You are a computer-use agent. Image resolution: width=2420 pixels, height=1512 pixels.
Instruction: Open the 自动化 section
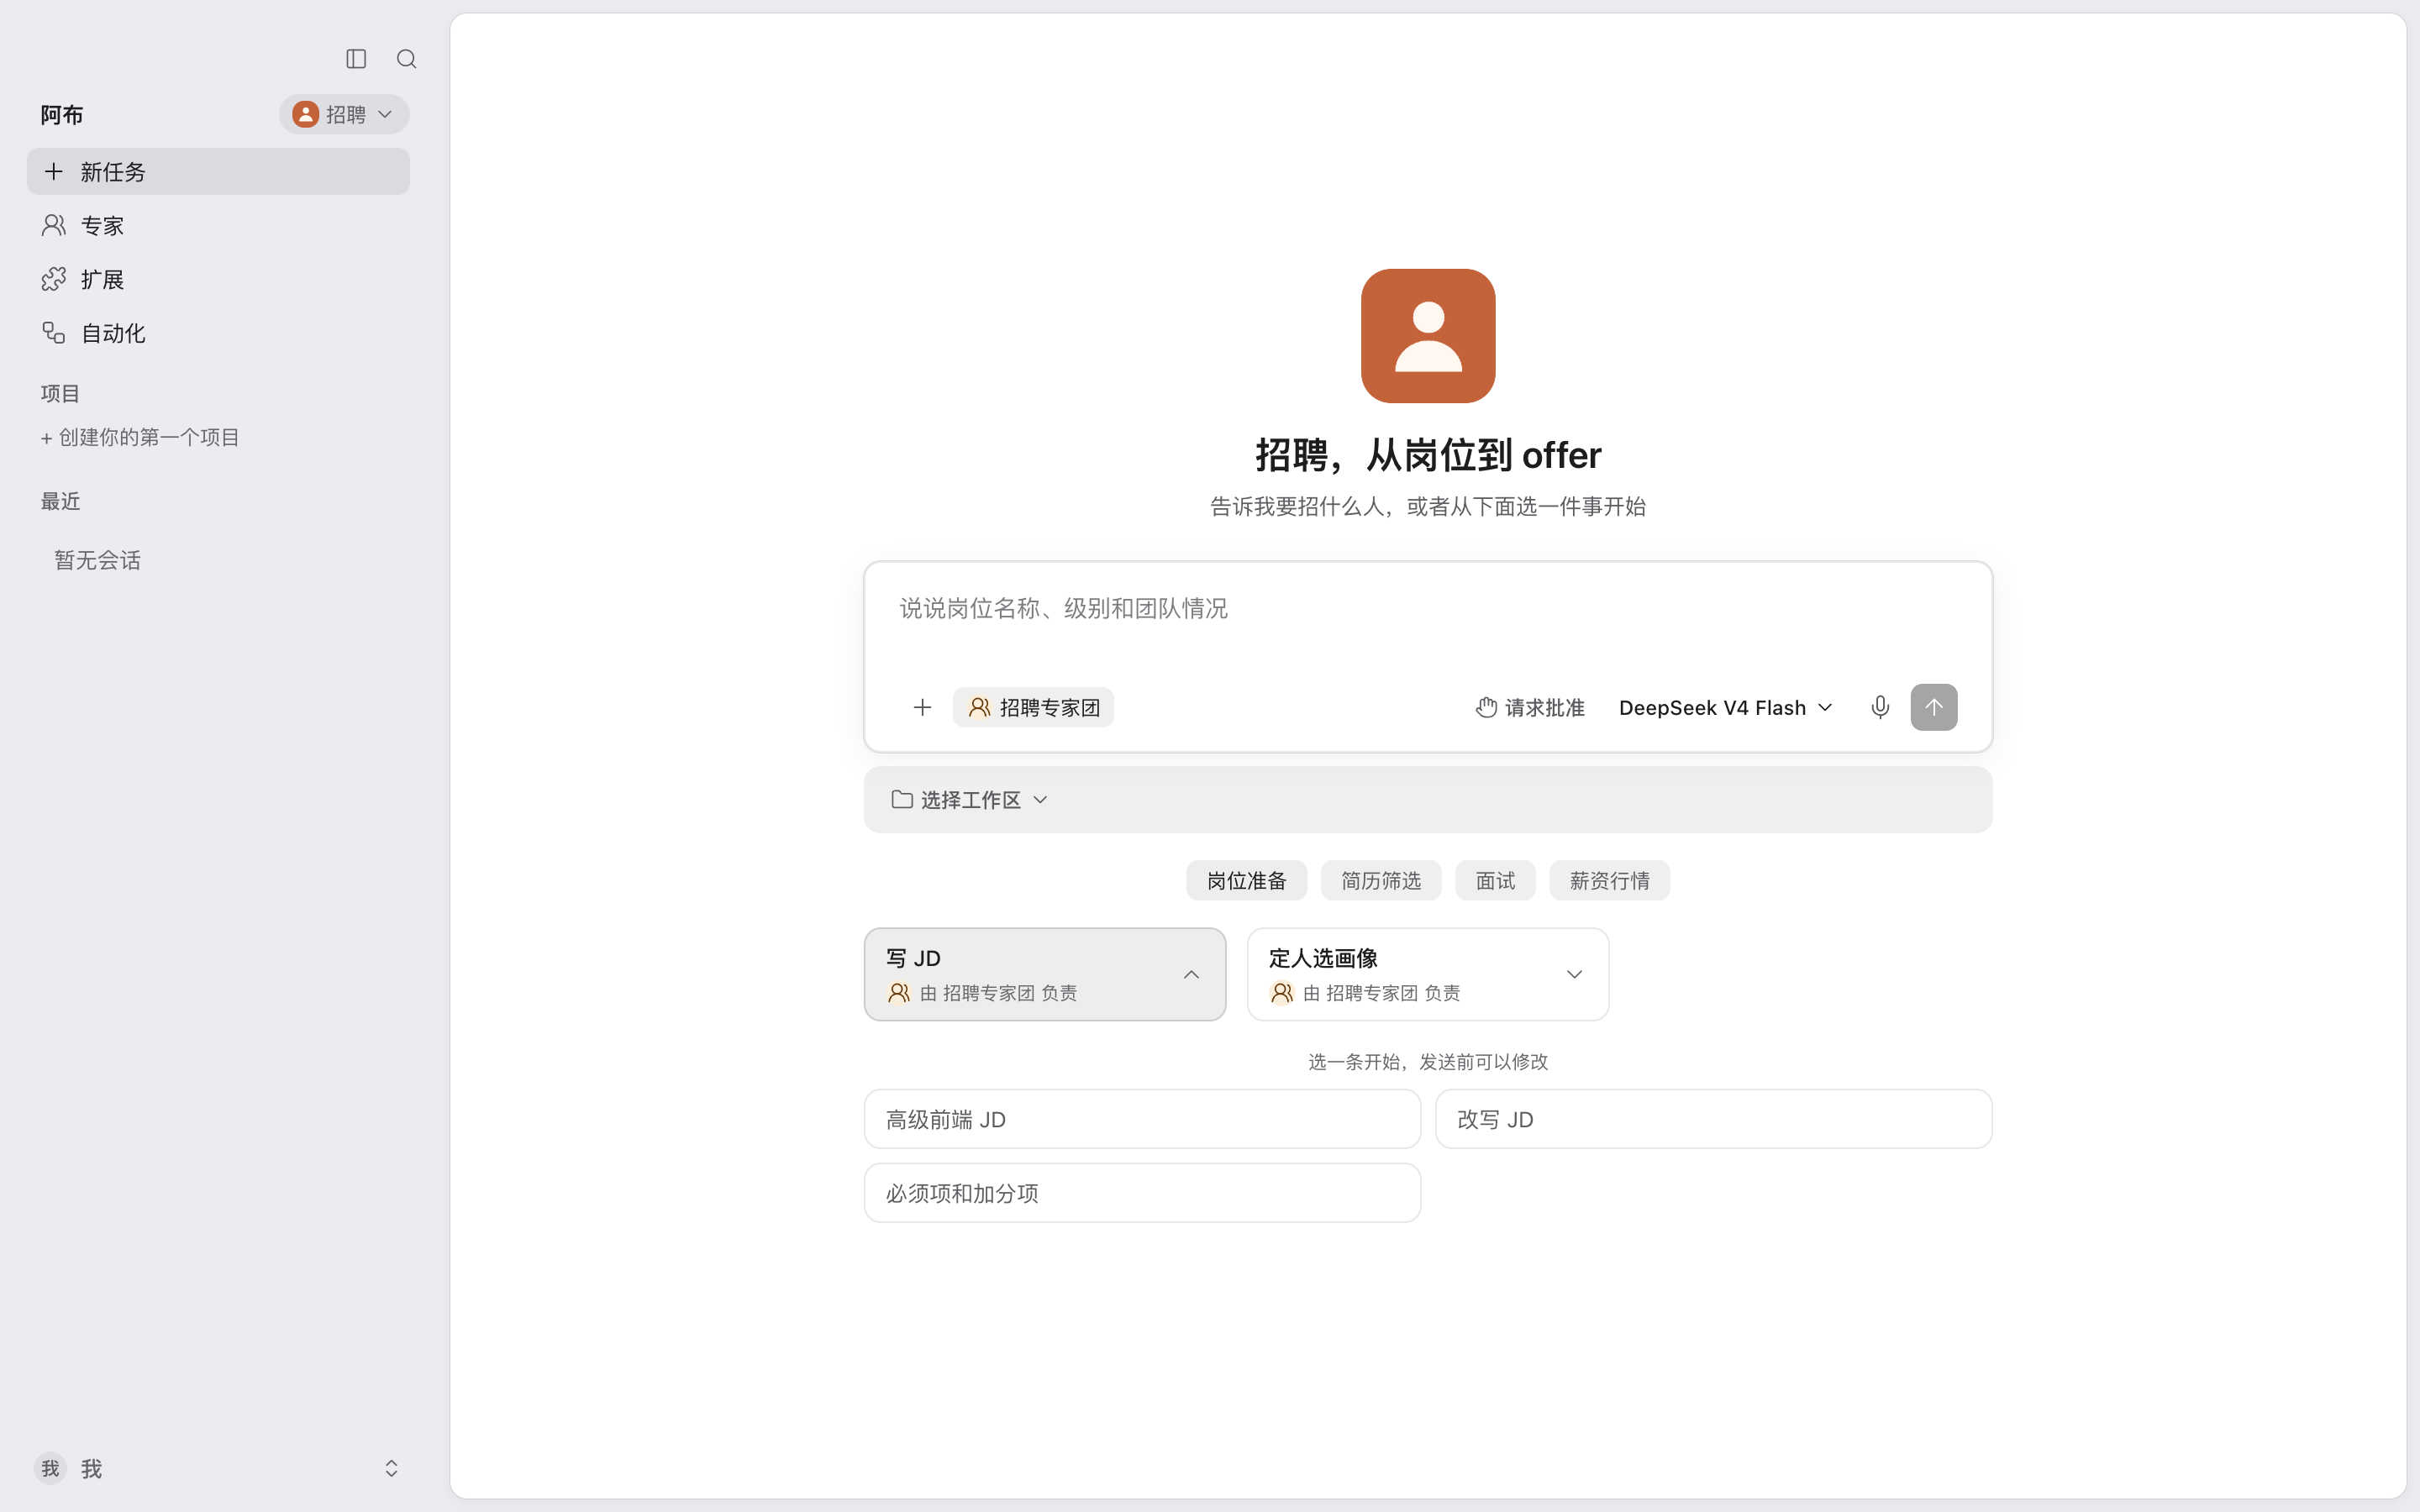[x=218, y=333]
